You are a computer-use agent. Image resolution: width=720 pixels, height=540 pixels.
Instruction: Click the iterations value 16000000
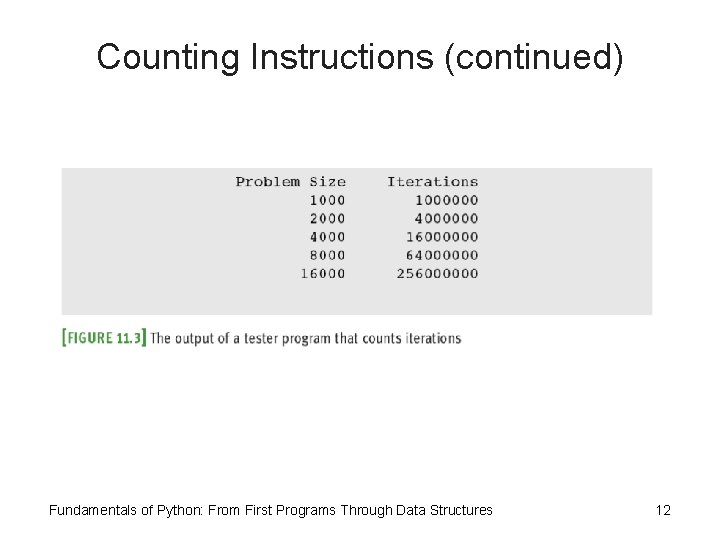pyautogui.click(x=442, y=237)
